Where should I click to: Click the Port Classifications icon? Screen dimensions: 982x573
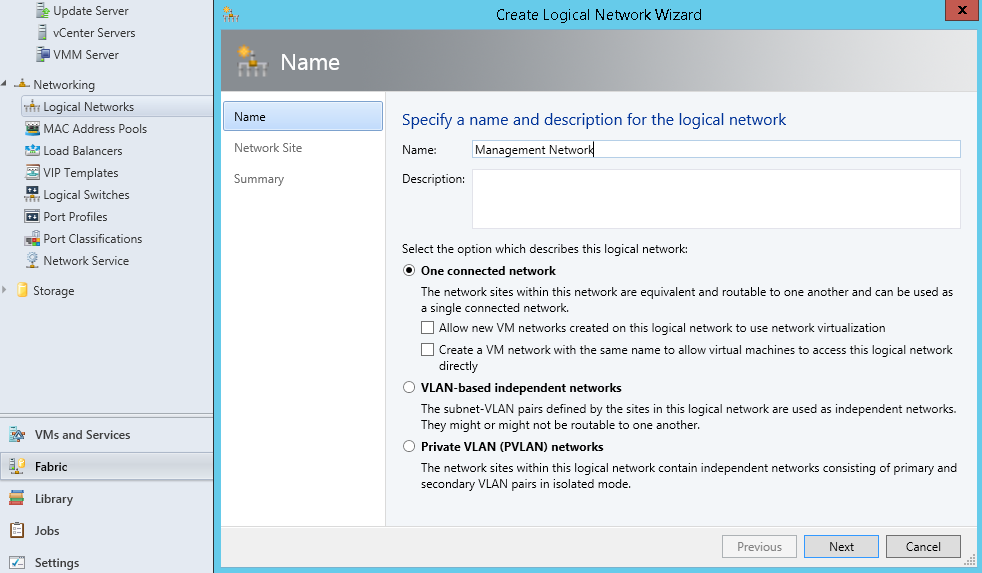click(x=32, y=239)
